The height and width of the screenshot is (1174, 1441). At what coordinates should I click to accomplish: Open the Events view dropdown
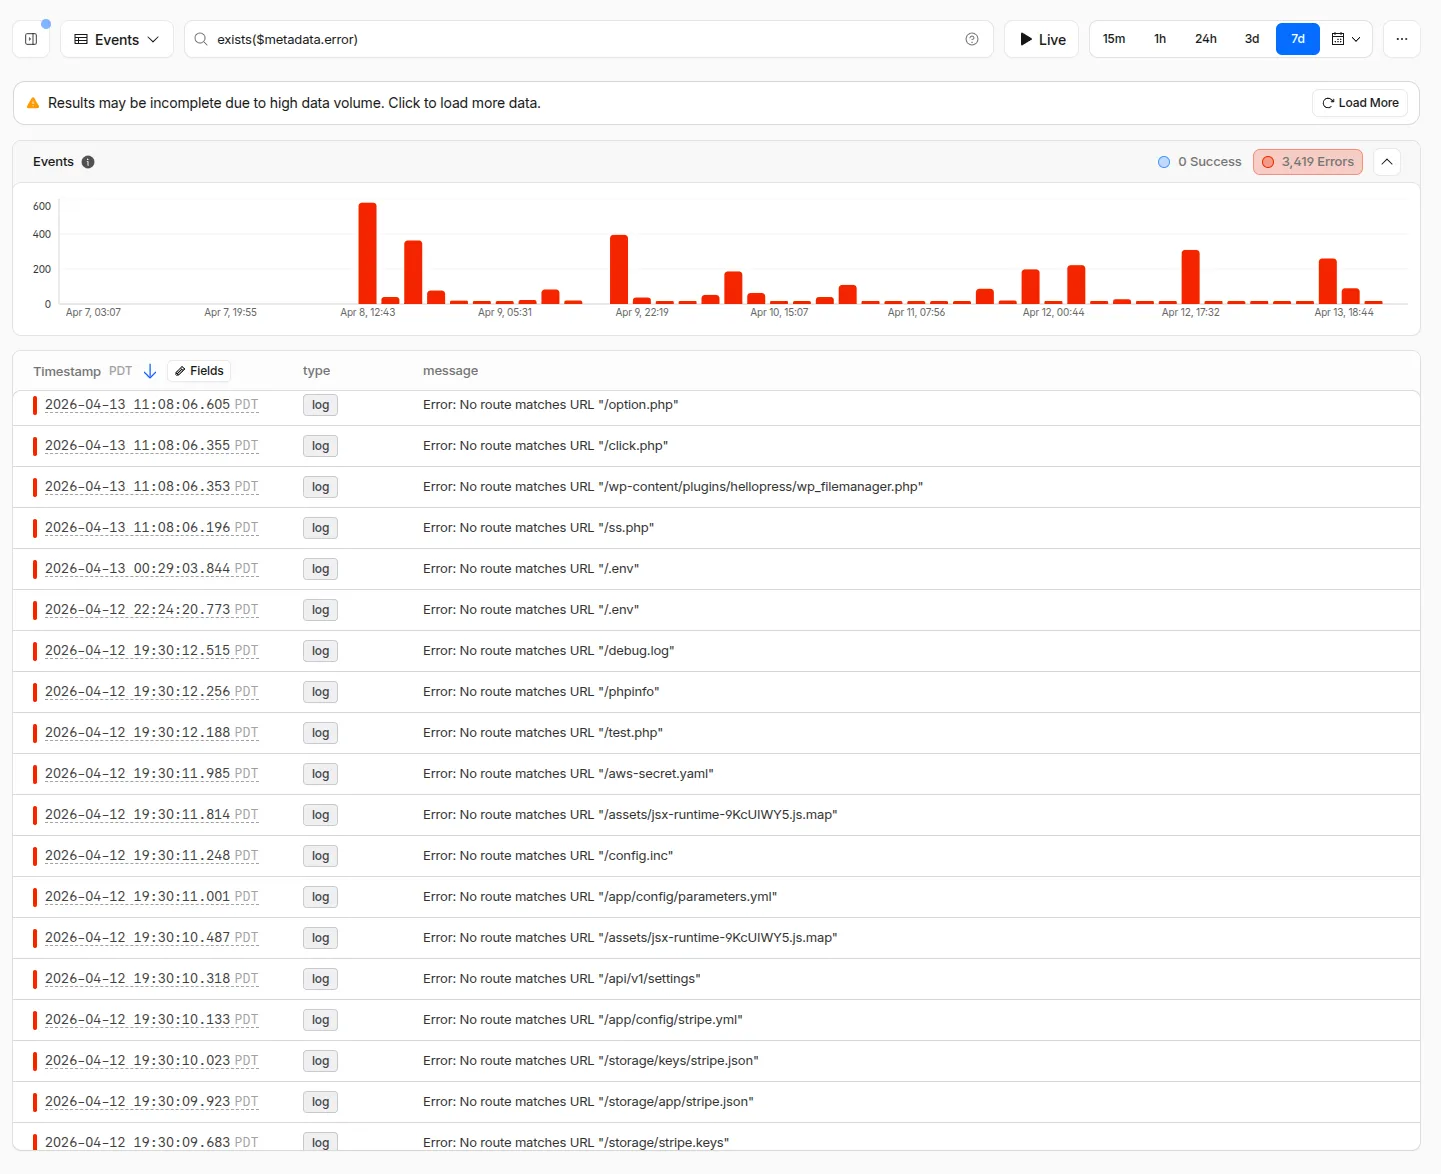click(117, 39)
